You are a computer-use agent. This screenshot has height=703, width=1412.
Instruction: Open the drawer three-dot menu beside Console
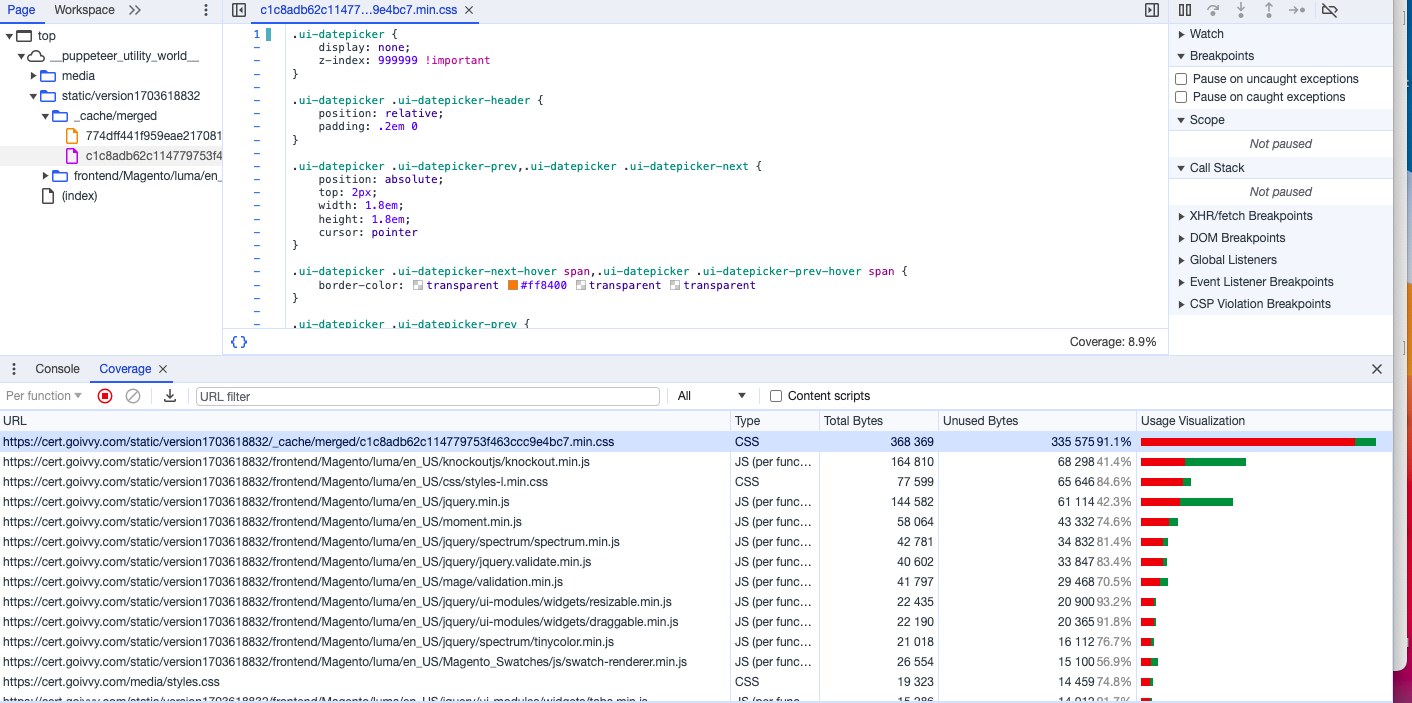[14, 369]
